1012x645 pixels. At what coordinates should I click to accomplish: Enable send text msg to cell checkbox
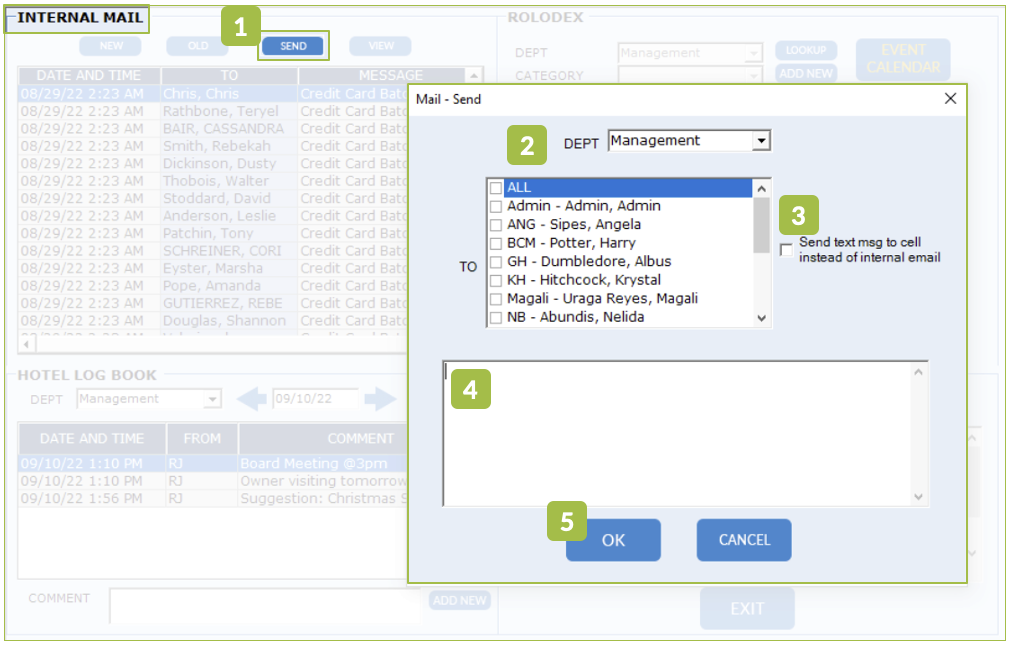click(787, 250)
